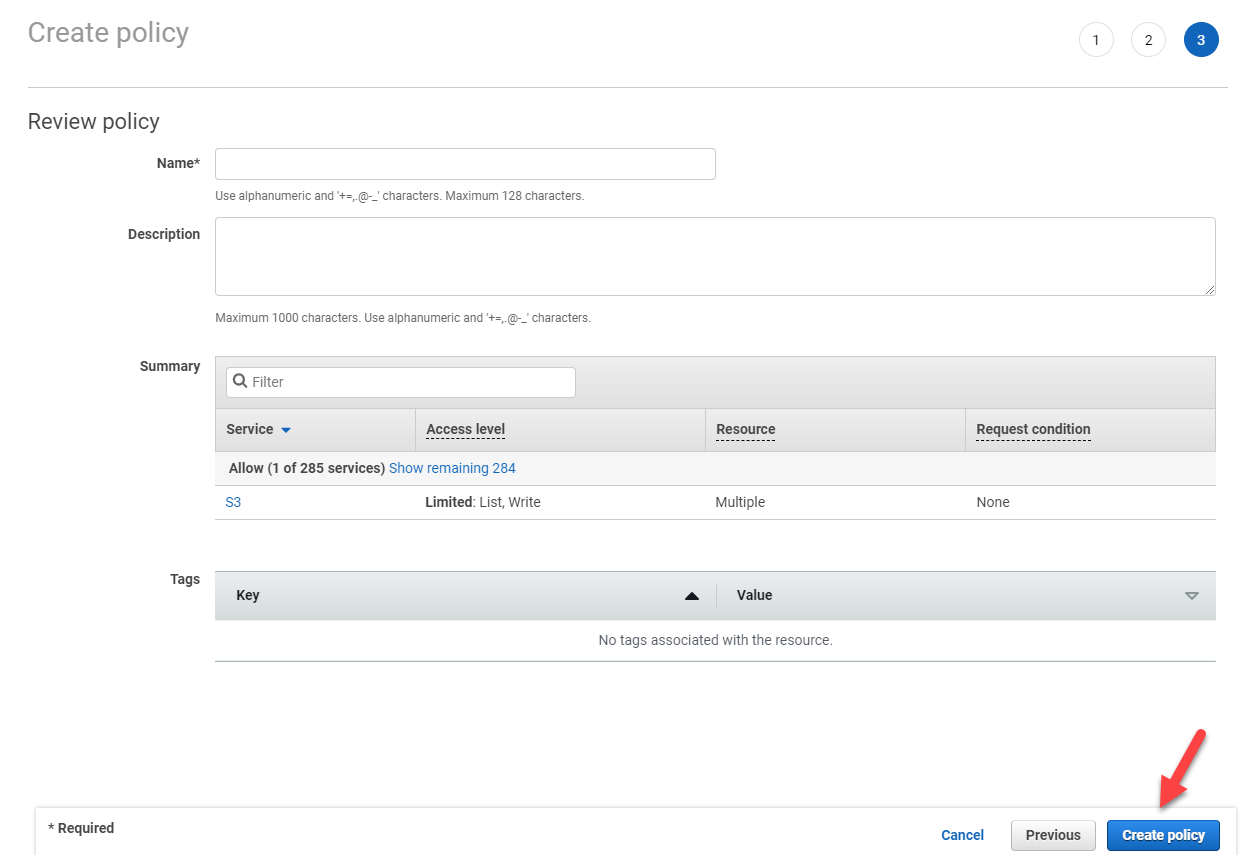Open the S3 service link
The width and height of the screenshot is (1253, 855).
click(x=233, y=502)
